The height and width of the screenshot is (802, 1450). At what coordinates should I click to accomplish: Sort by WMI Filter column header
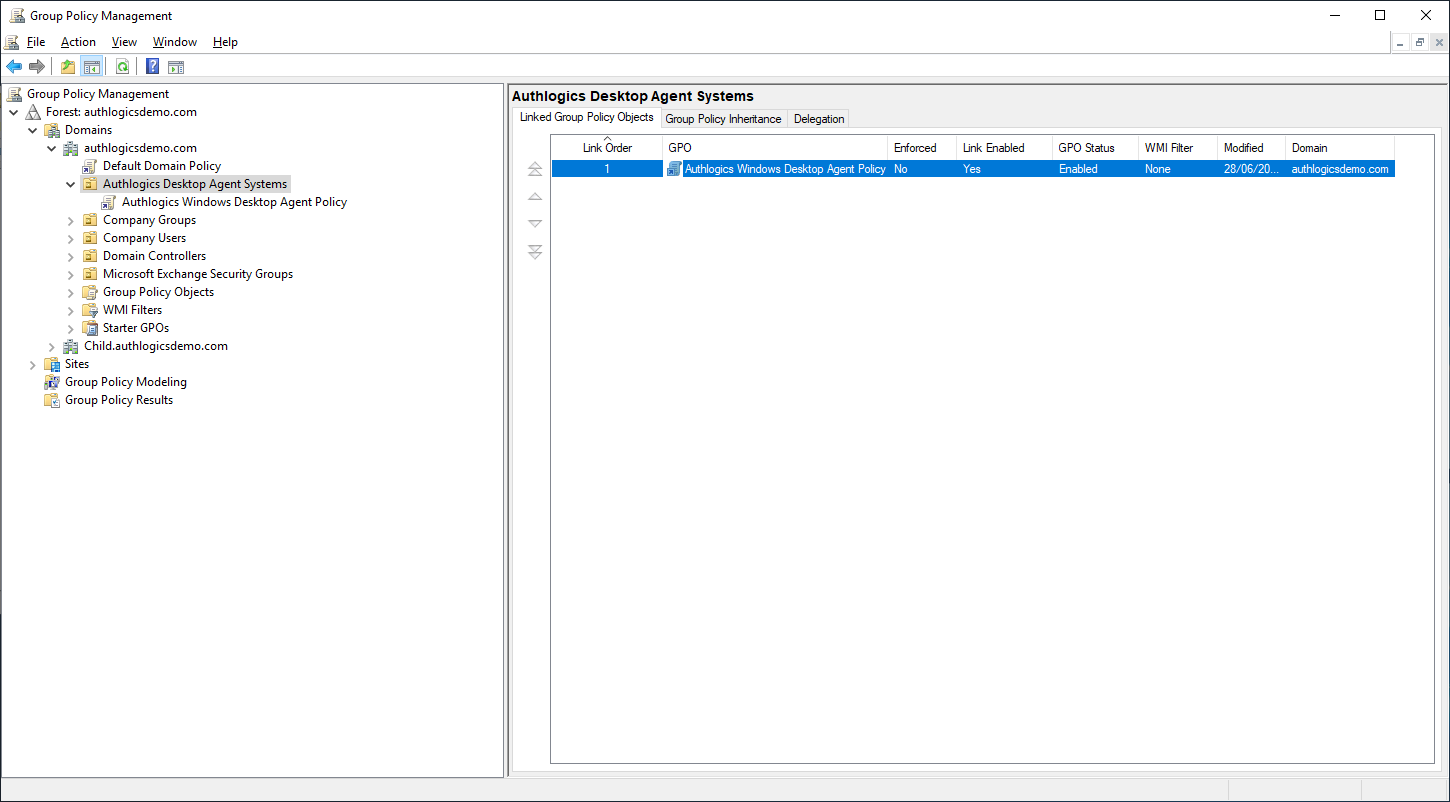pos(1178,148)
